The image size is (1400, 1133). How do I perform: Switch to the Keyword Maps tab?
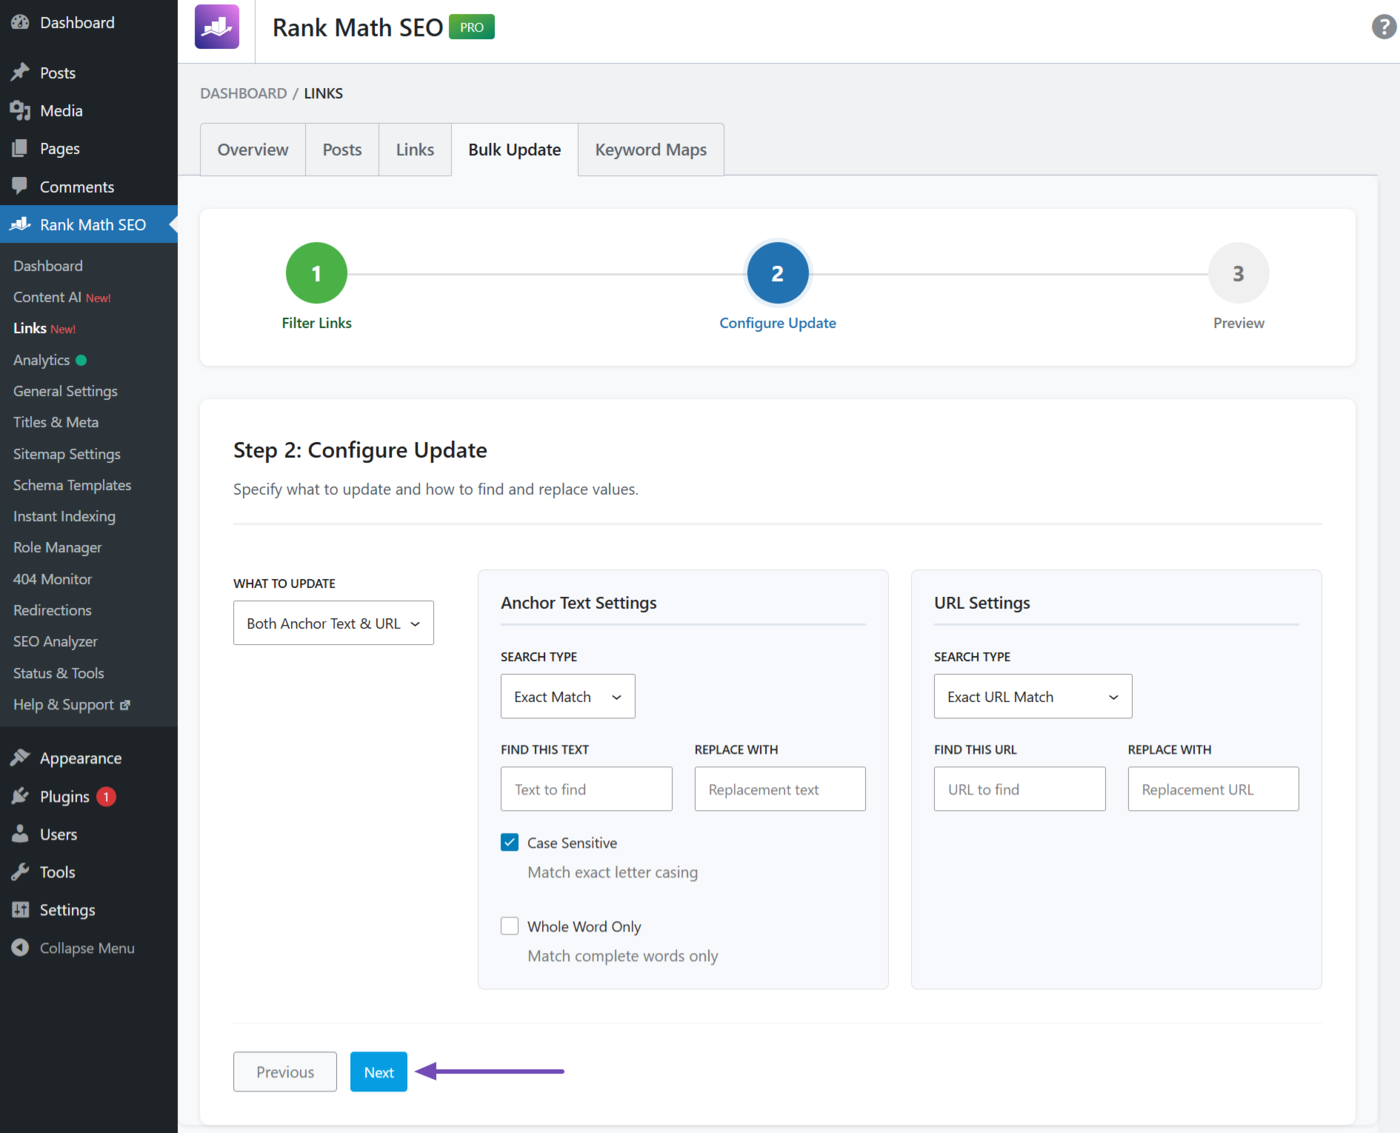(650, 150)
